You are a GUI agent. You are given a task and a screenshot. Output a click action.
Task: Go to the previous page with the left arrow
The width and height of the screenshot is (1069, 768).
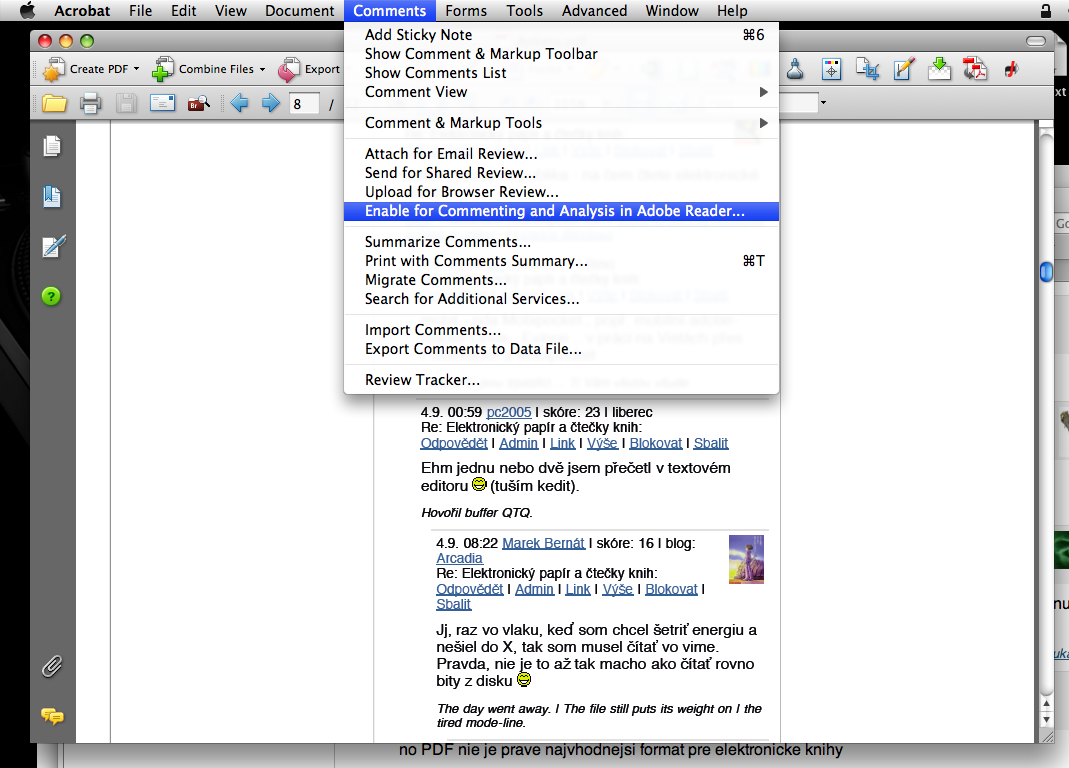pyautogui.click(x=239, y=104)
